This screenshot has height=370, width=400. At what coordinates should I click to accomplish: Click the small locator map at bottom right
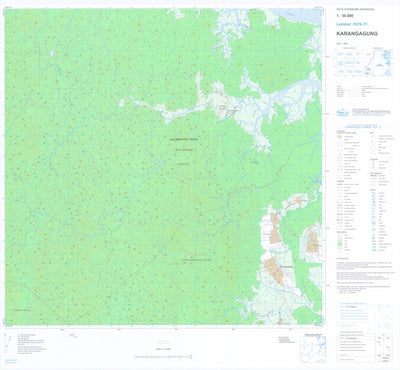click(x=313, y=349)
